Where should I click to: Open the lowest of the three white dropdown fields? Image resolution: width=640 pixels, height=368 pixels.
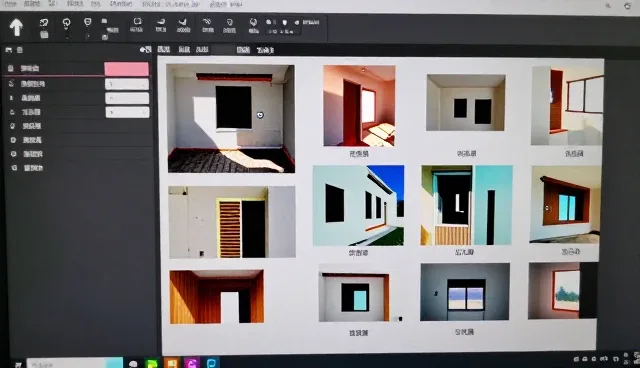(127, 112)
